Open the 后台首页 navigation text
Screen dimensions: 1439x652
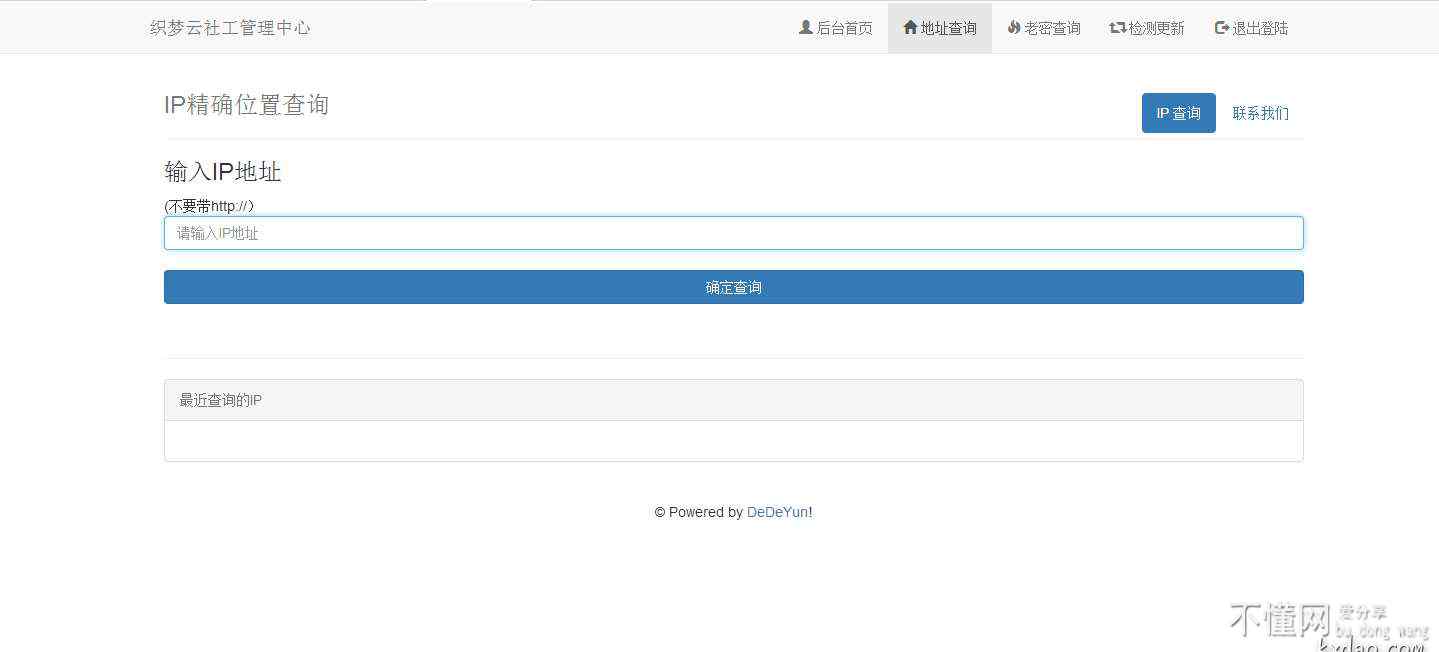click(x=845, y=28)
